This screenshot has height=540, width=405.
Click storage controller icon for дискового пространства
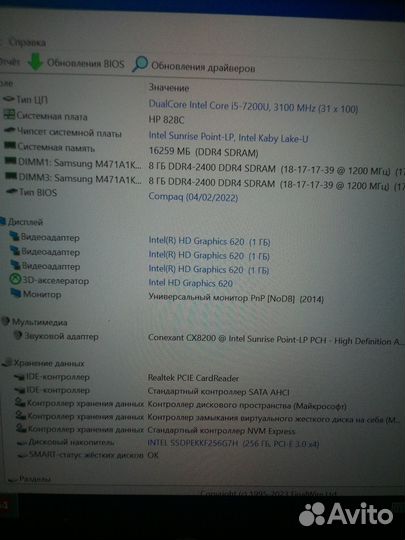(21, 402)
